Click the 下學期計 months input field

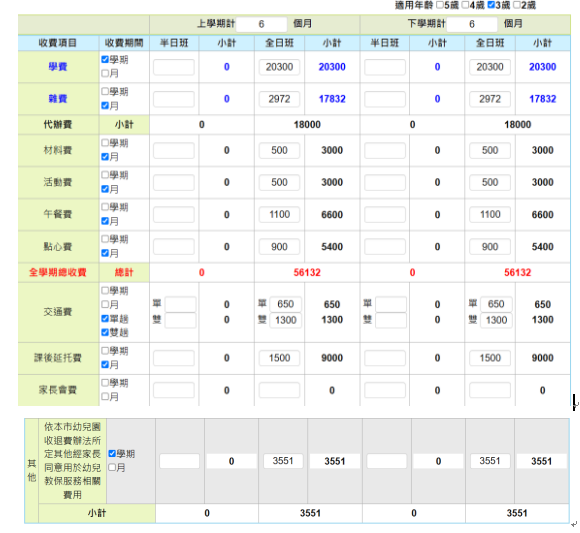(x=472, y=24)
